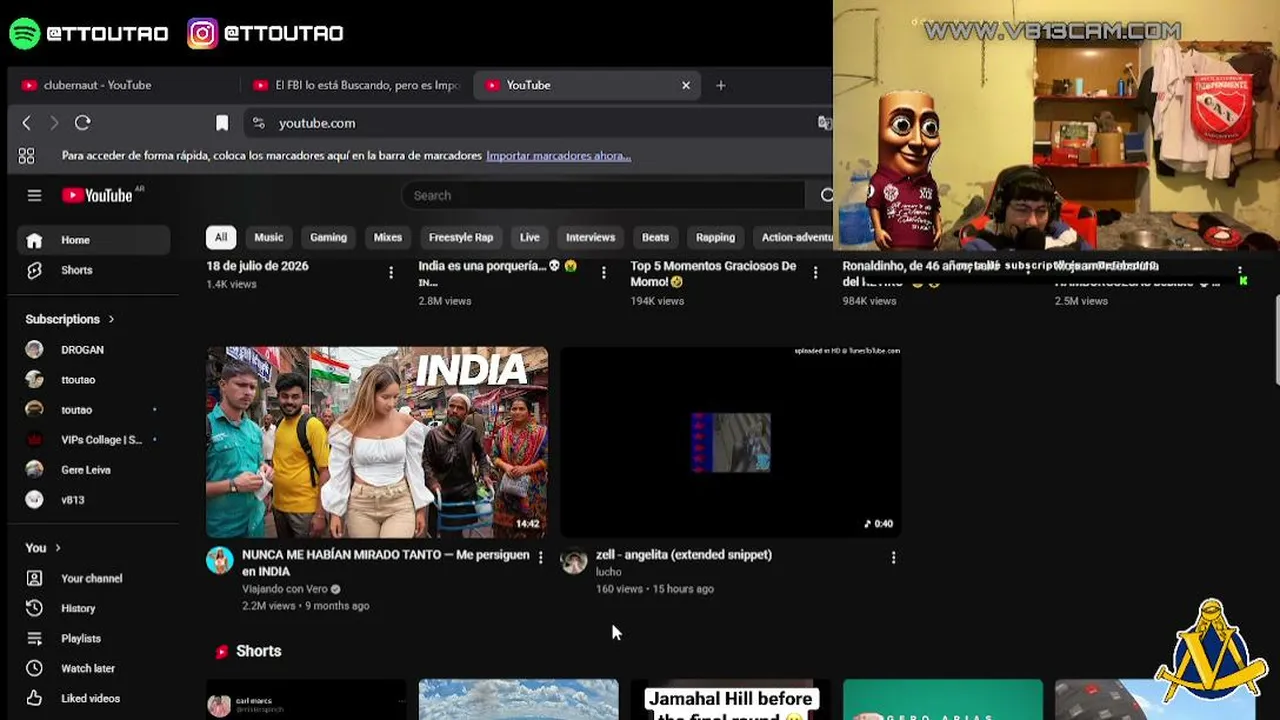Open the "18 de julio de 2026" video title
This screenshot has width=1280, height=720.
click(x=257, y=266)
